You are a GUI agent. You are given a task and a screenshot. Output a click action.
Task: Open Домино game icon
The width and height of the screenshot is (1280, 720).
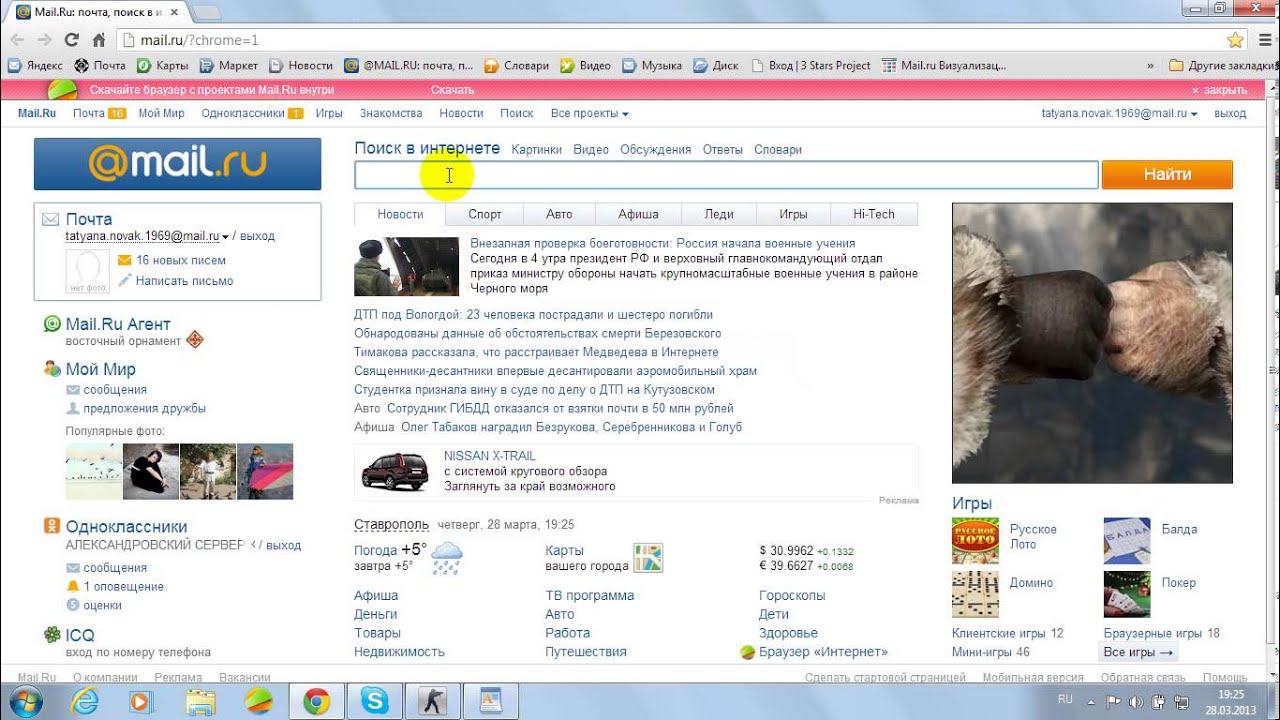click(x=975, y=594)
